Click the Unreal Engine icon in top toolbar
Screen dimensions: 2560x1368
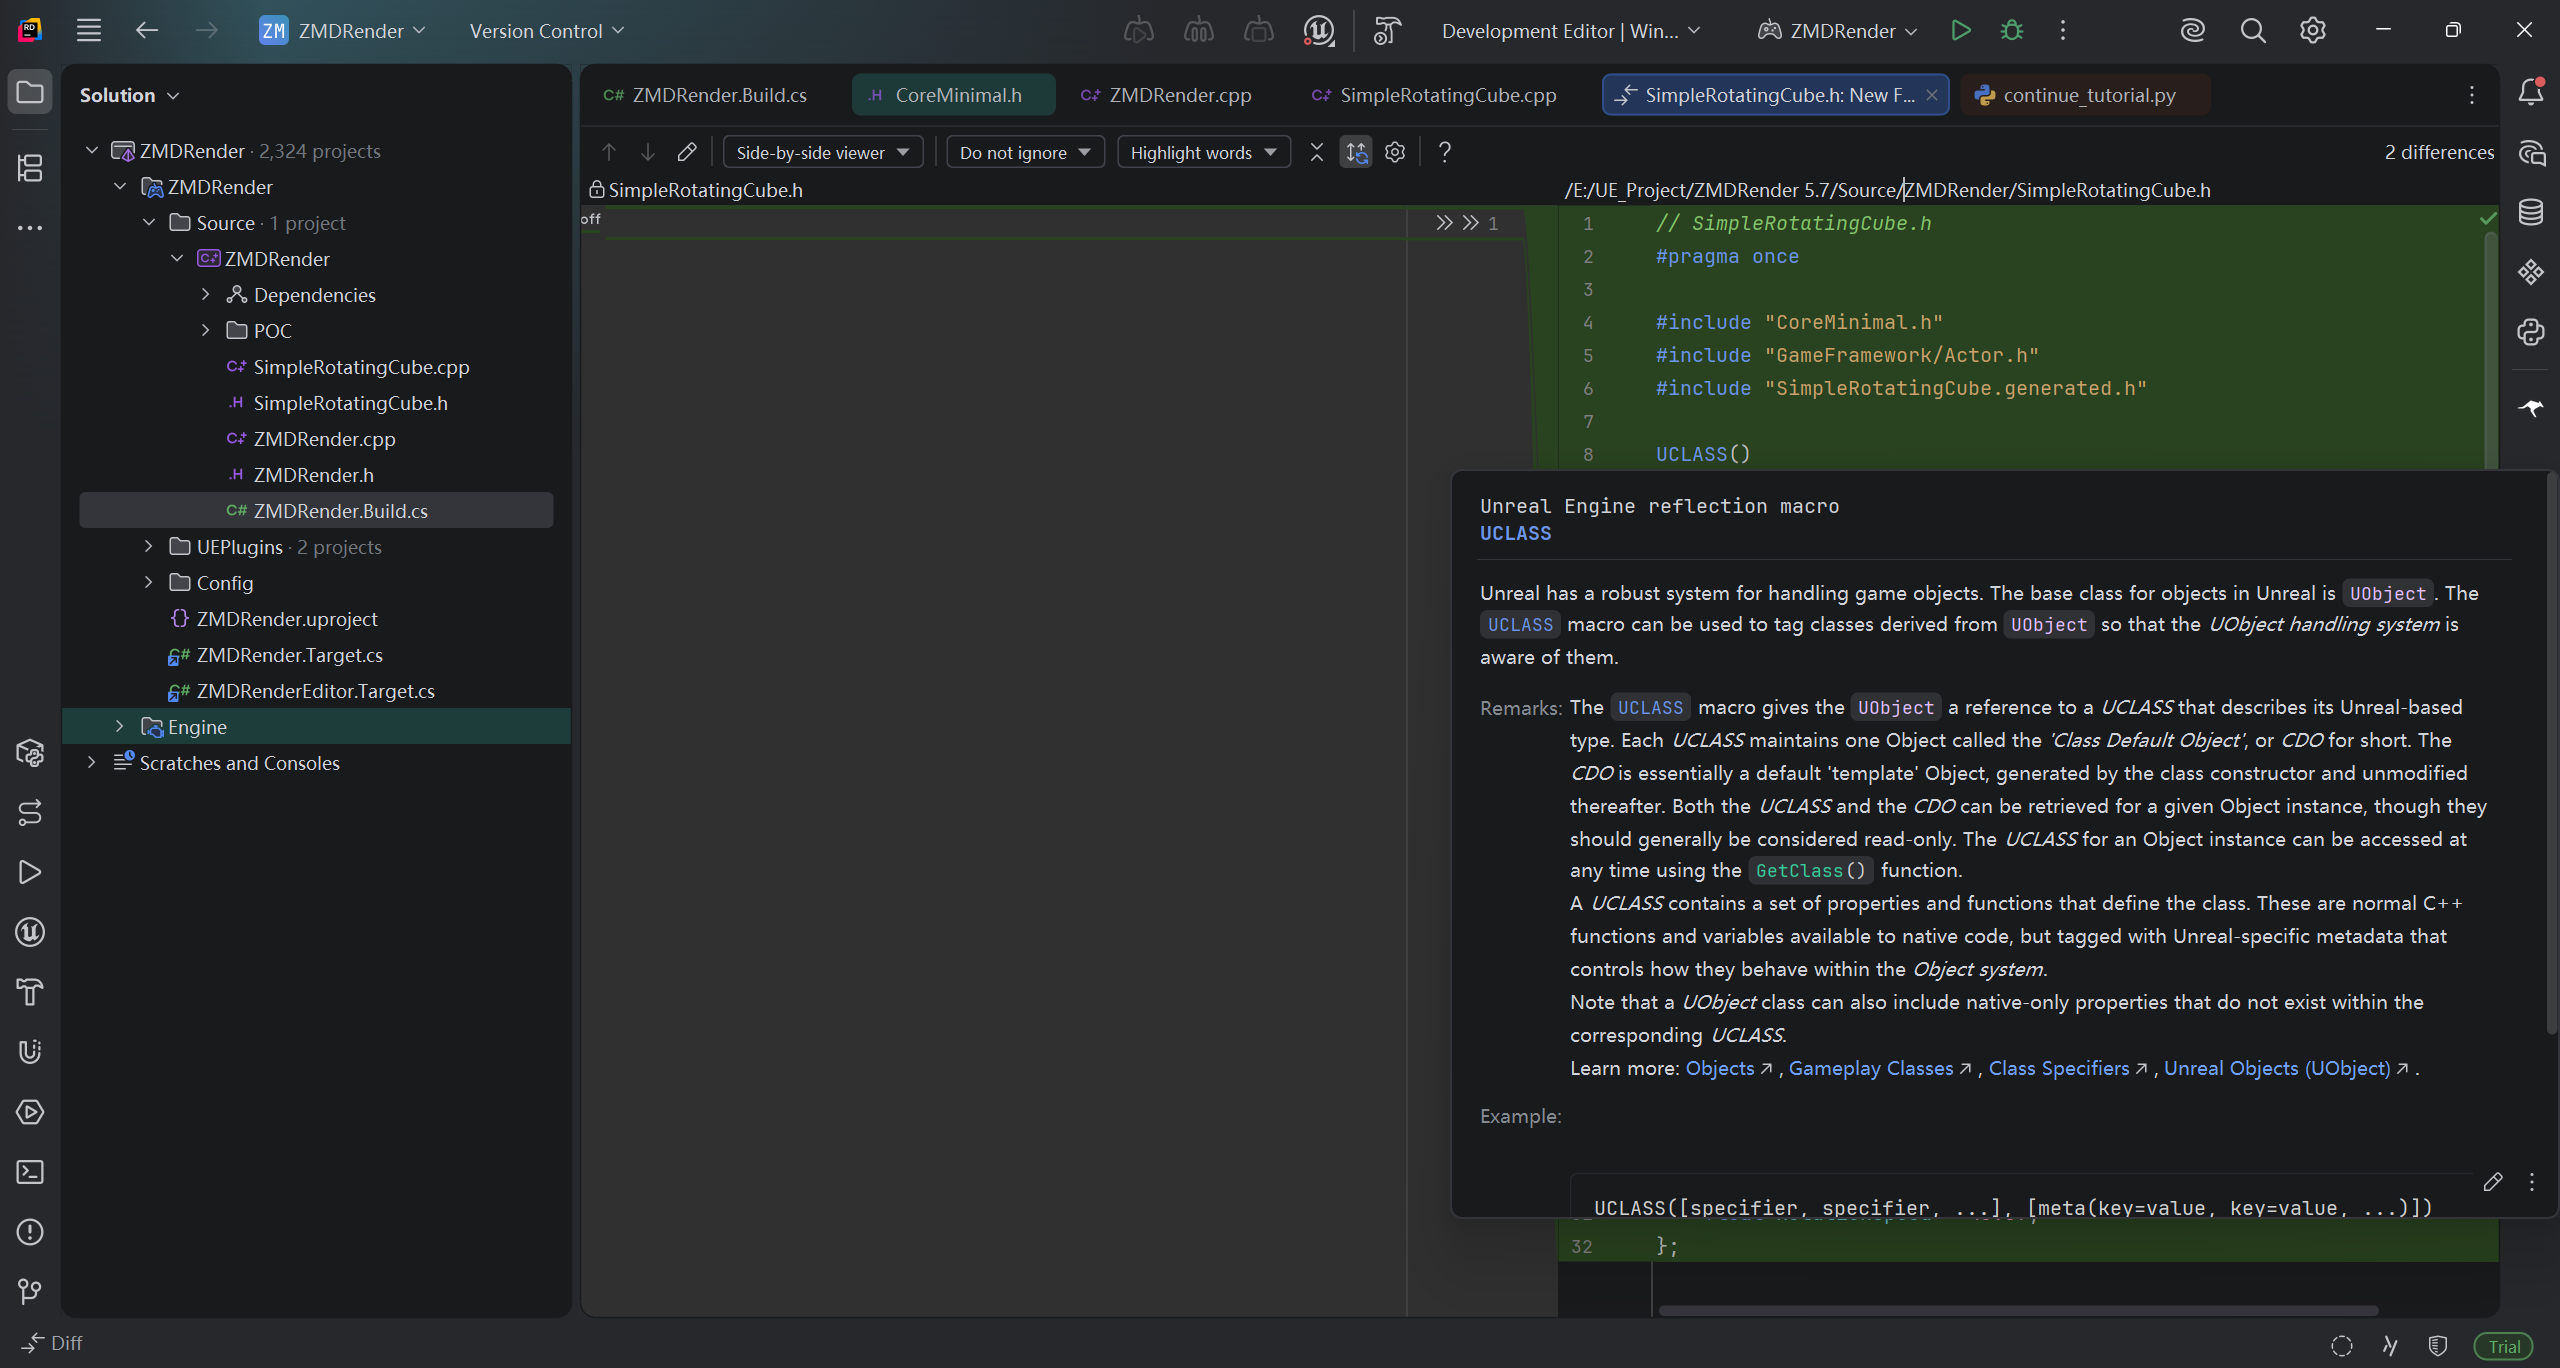[1318, 31]
